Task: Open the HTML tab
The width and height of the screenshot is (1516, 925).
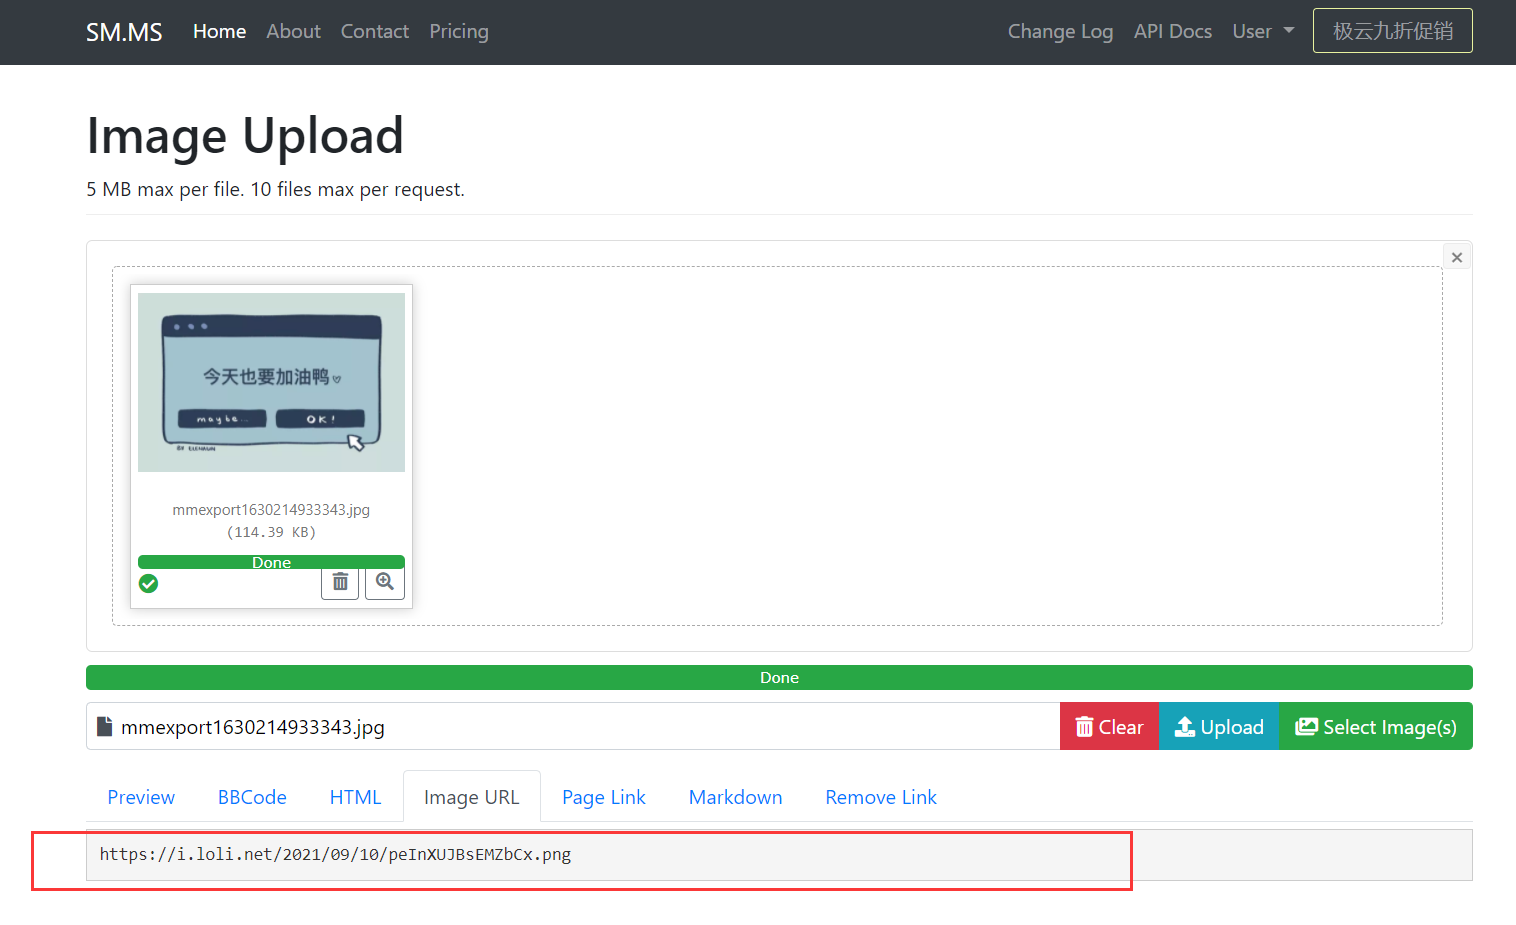Action: pos(355,797)
